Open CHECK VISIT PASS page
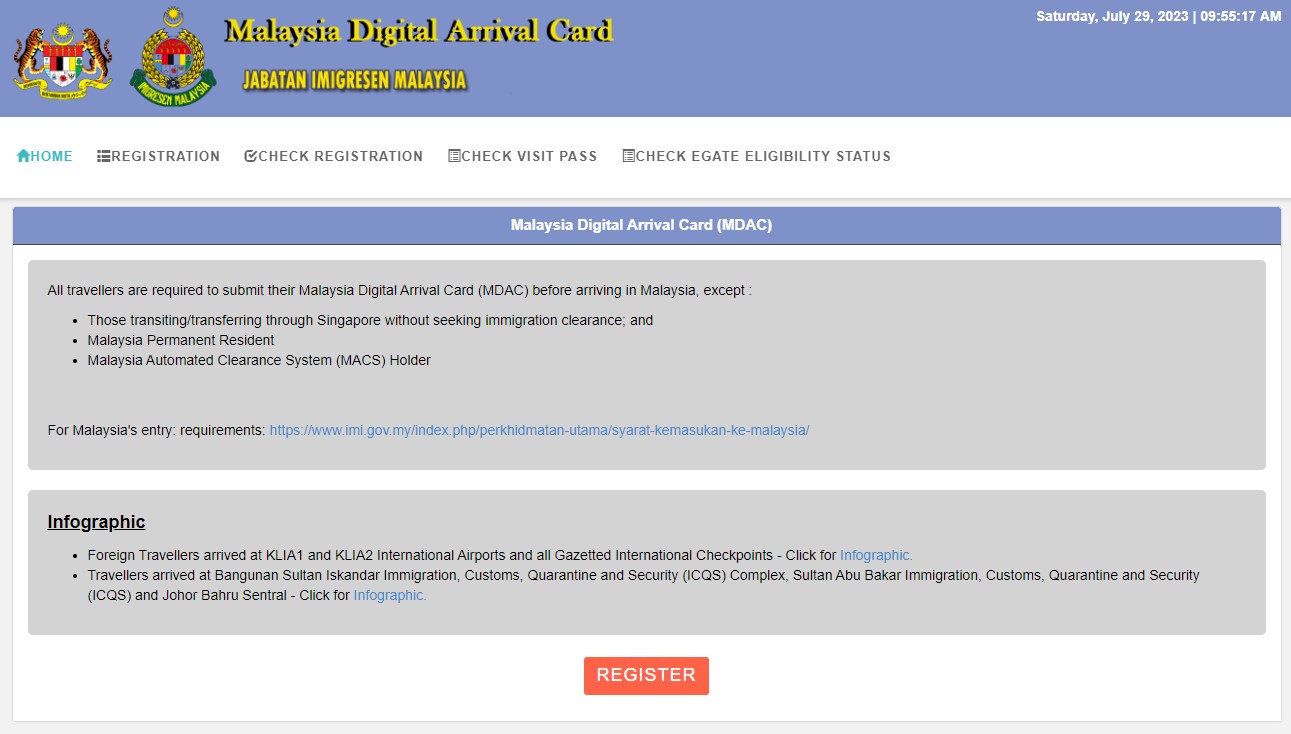 523,156
